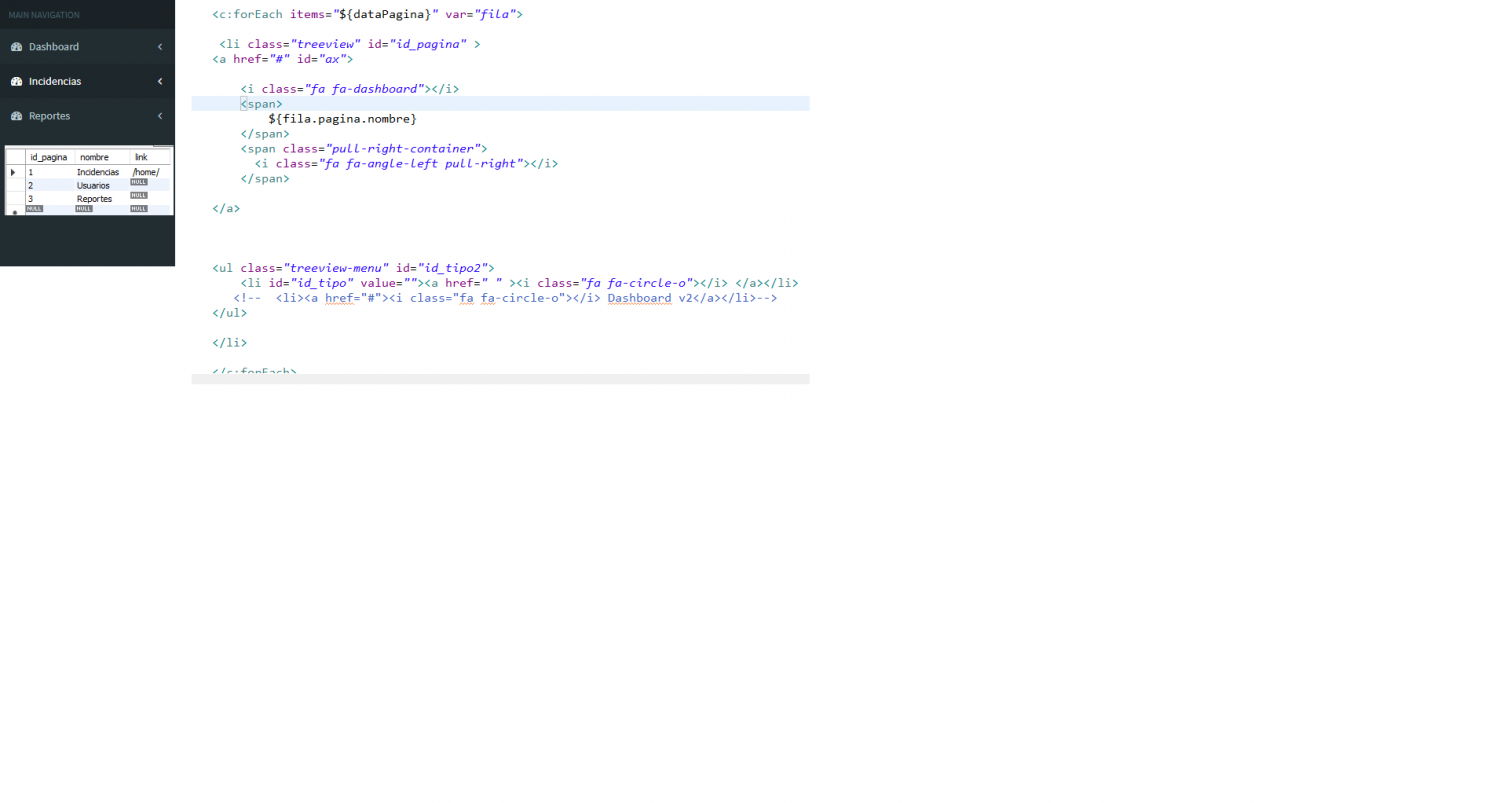
Task: Open the Incidencias sidebar item
Action: [x=87, y=81]
